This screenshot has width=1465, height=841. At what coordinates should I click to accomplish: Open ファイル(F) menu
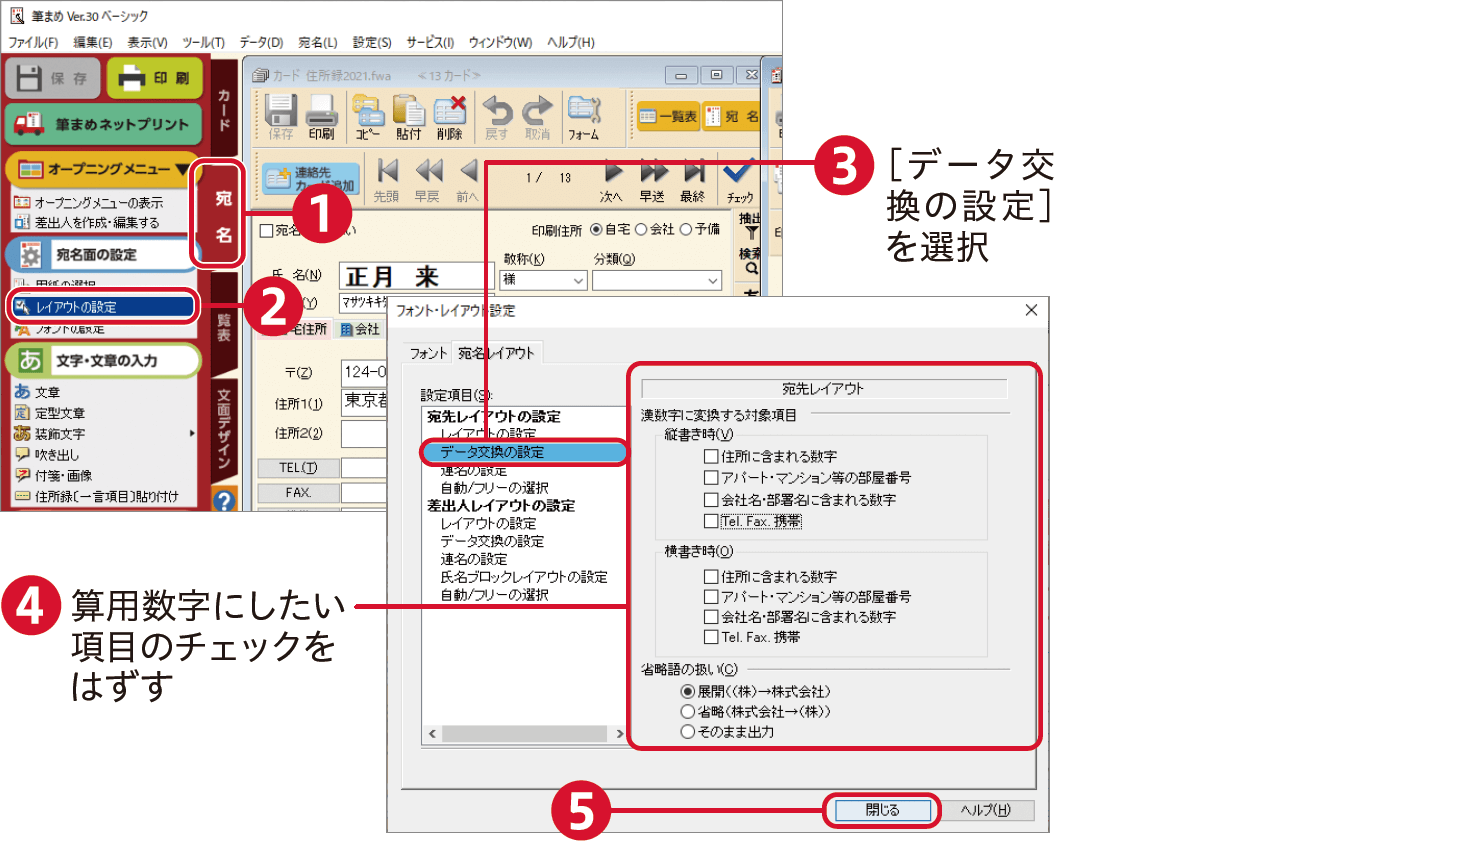(33, 42)
